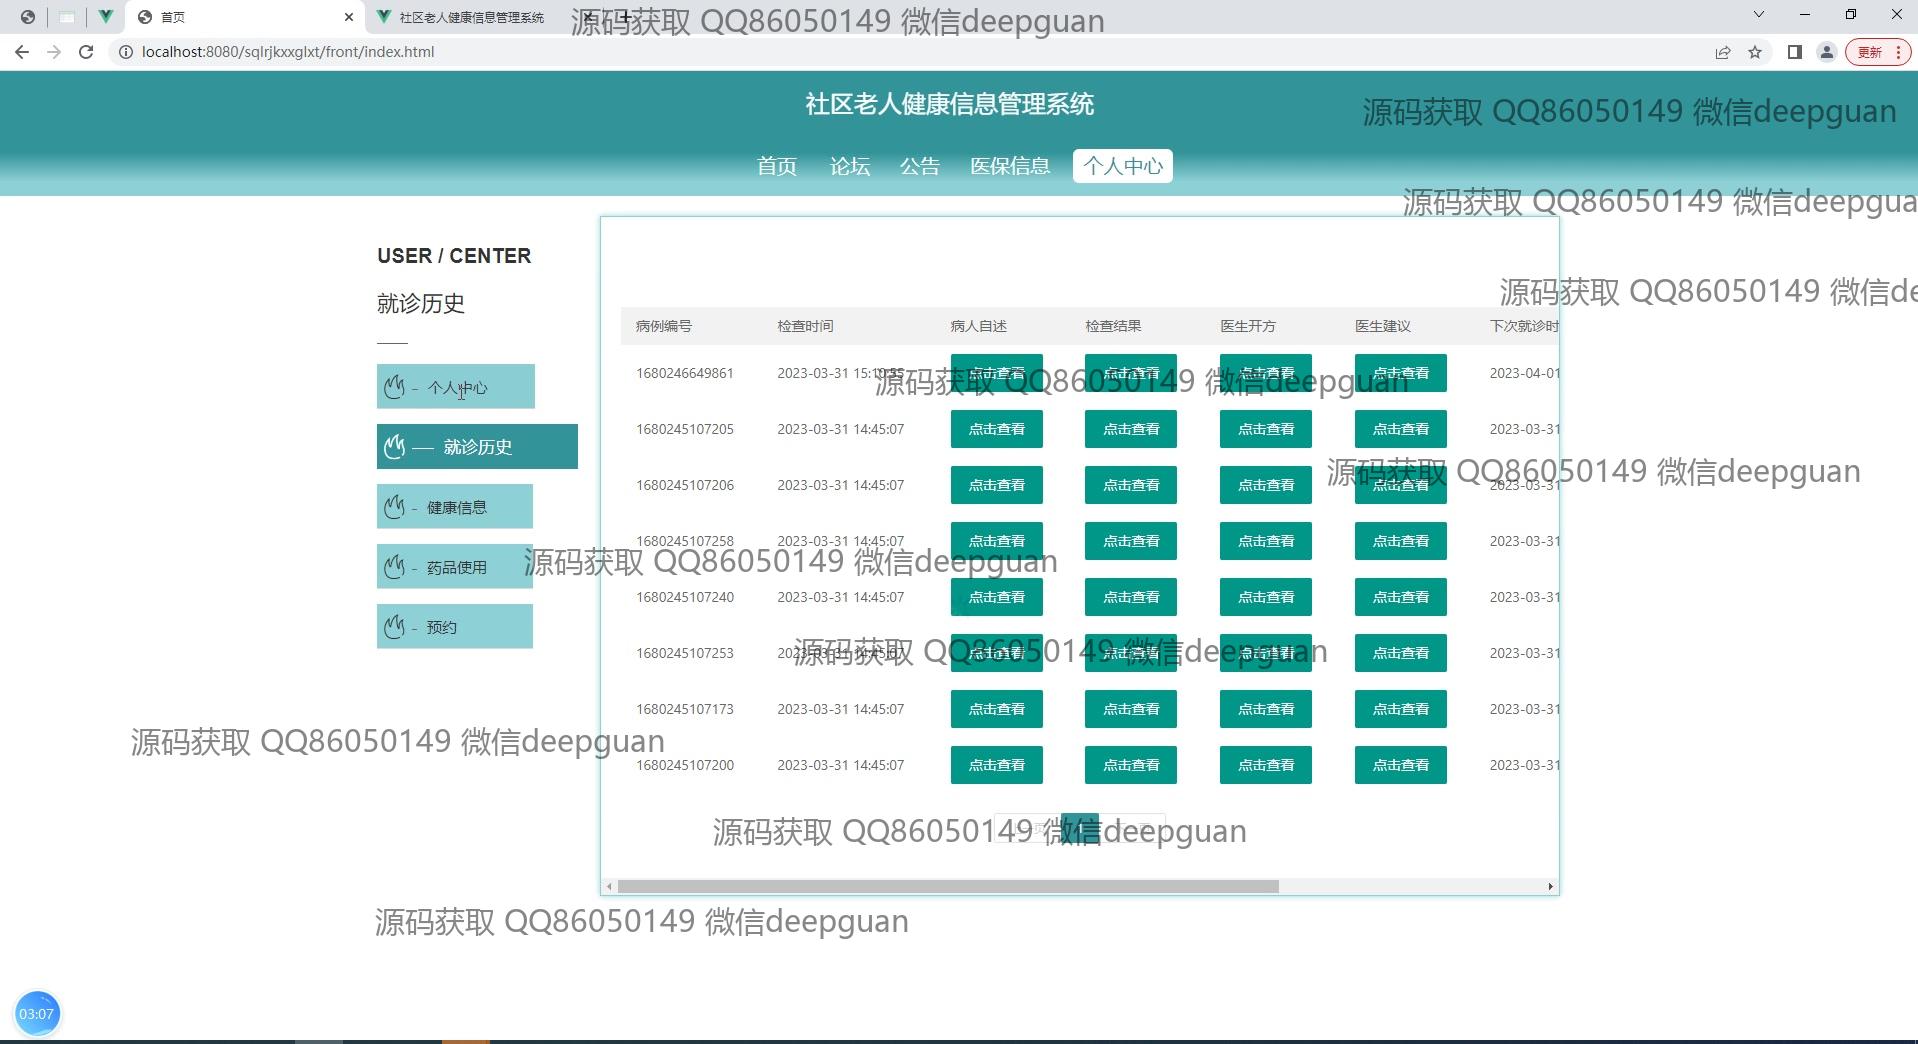
Task: Click the browser address bar URL
Action: [x=288, y=52]
